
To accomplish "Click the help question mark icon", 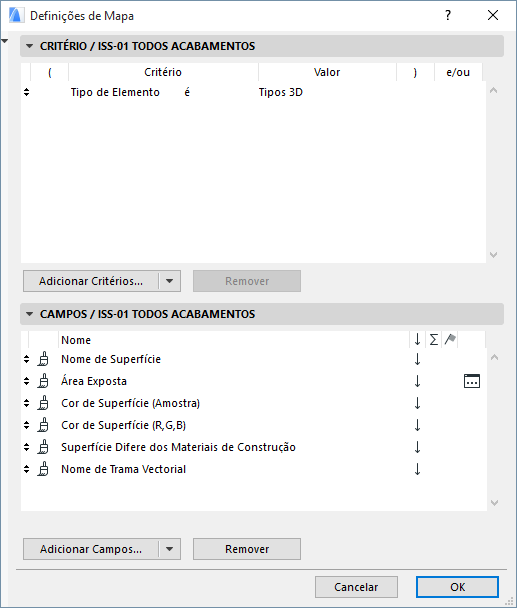I will (x=448, y=16).
